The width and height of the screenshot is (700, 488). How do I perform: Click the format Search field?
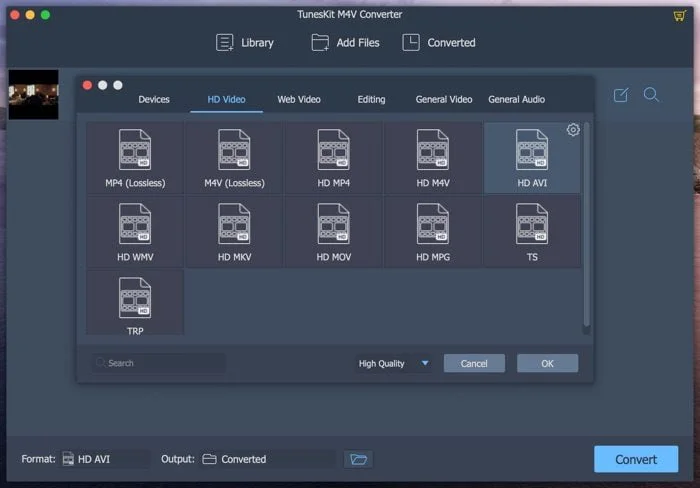click(x=159, y=363)
